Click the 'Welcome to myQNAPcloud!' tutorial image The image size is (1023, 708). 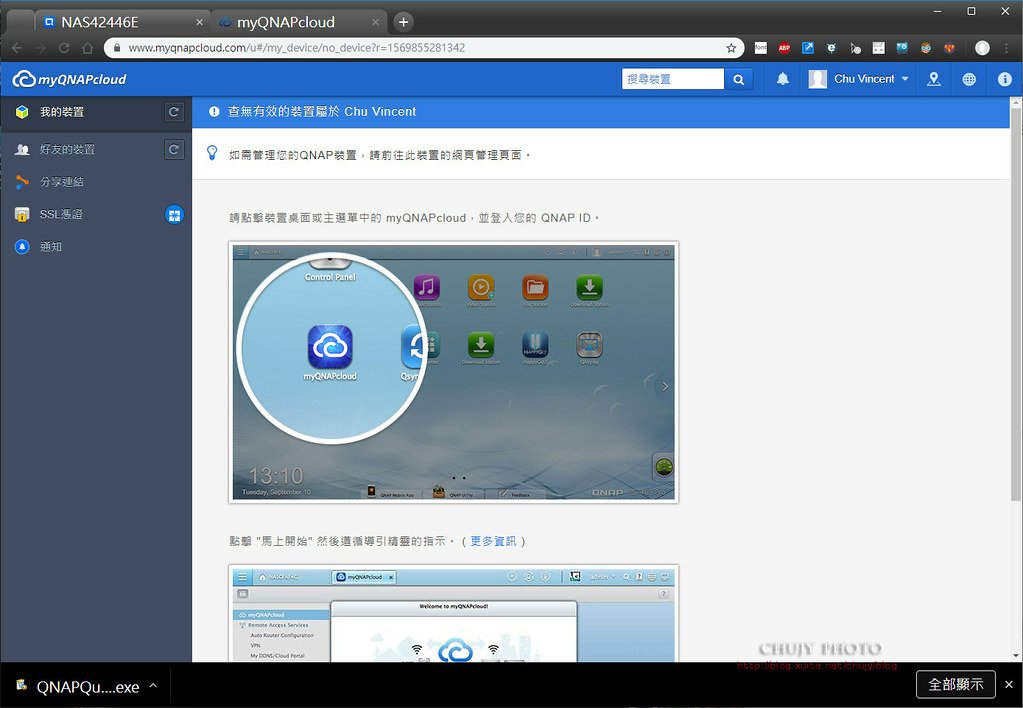coord(453,613)
